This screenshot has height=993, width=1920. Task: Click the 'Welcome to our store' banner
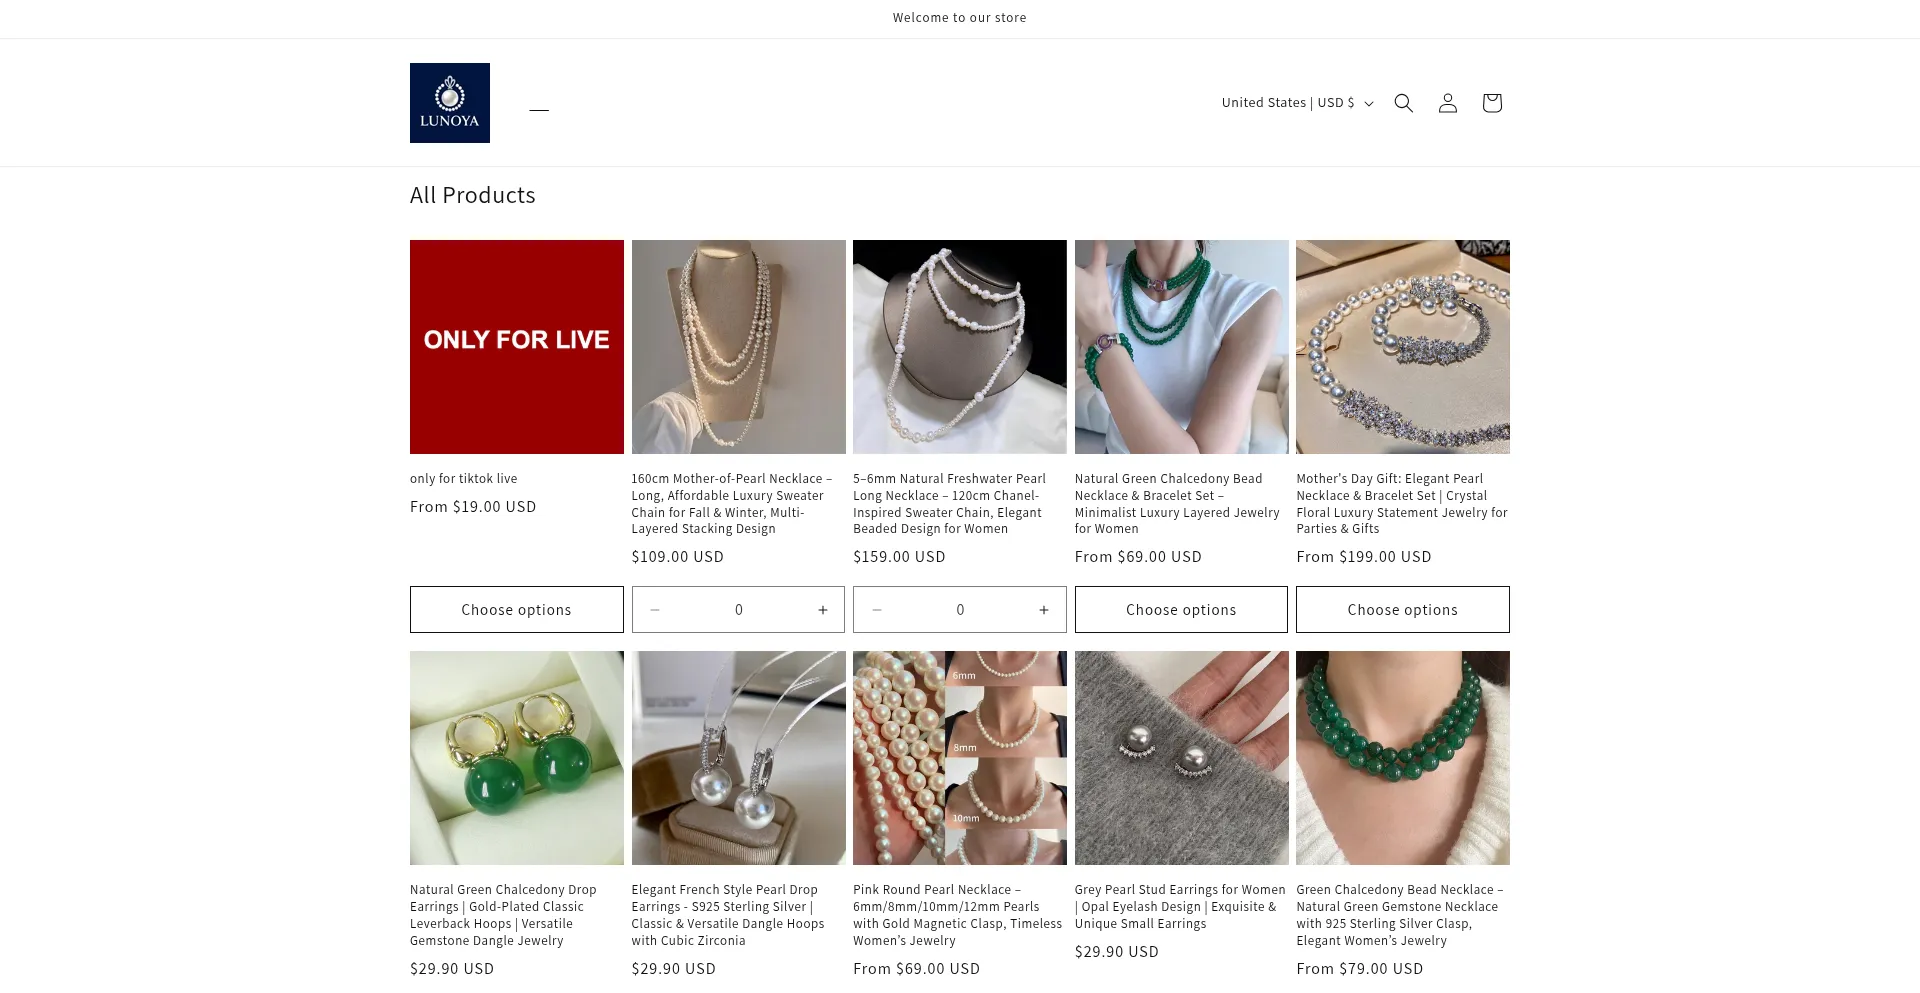[959, 17]
